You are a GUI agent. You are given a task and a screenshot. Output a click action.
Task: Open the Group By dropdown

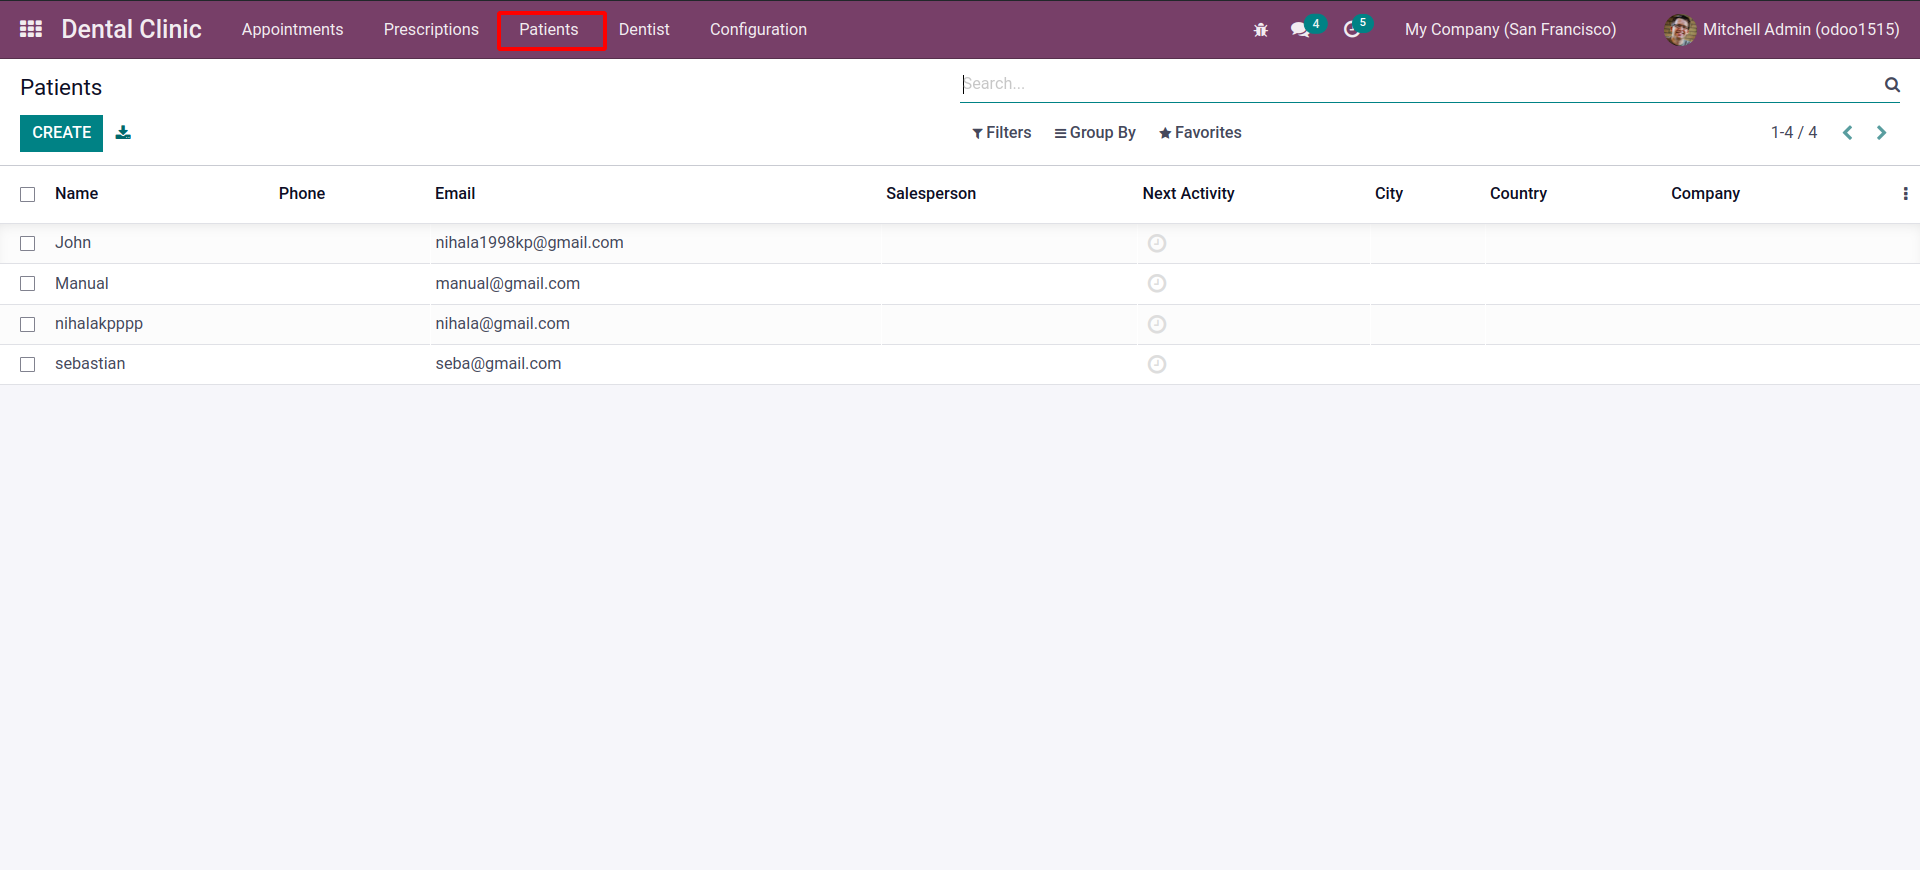pyautogui.click(x=1095, y=133)
